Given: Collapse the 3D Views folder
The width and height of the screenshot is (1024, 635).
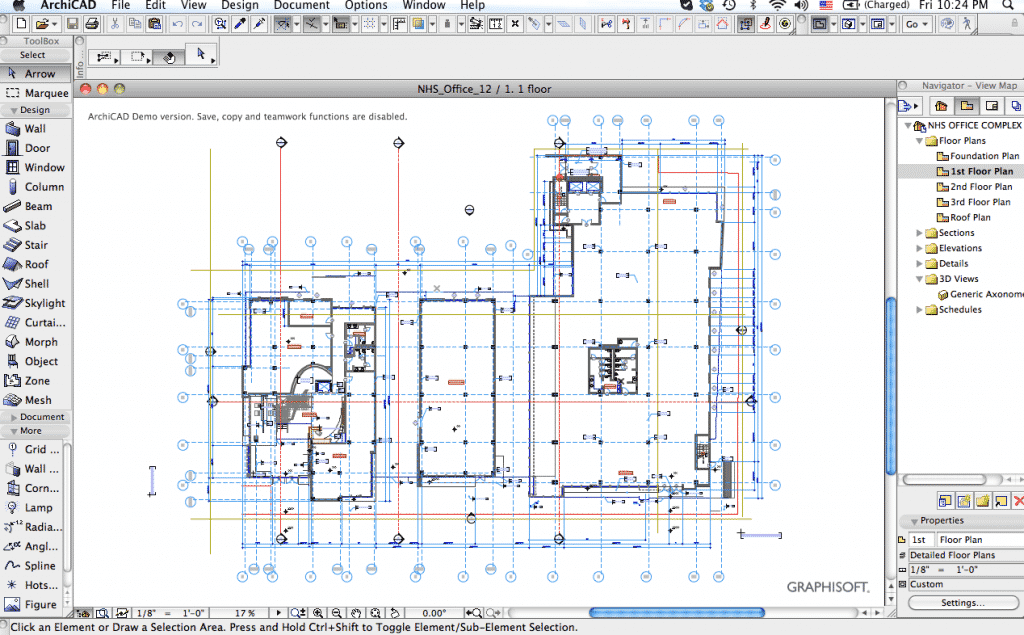Looking at the screenshot, I should point(919,279).
